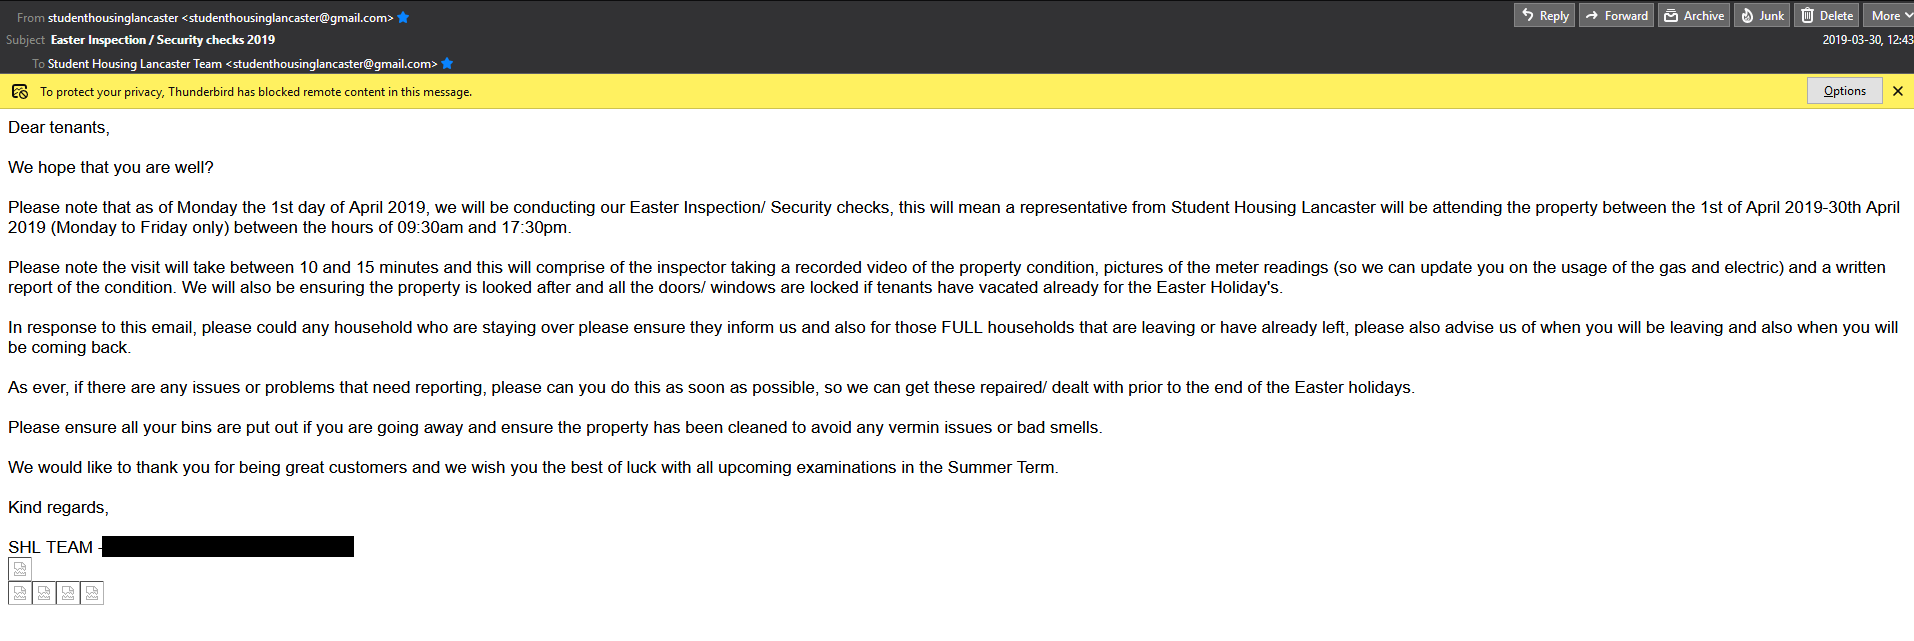This screenshot has height=641, width=1914.
Task: Mark this message as Junk
Action: (x=1762, y=16)
